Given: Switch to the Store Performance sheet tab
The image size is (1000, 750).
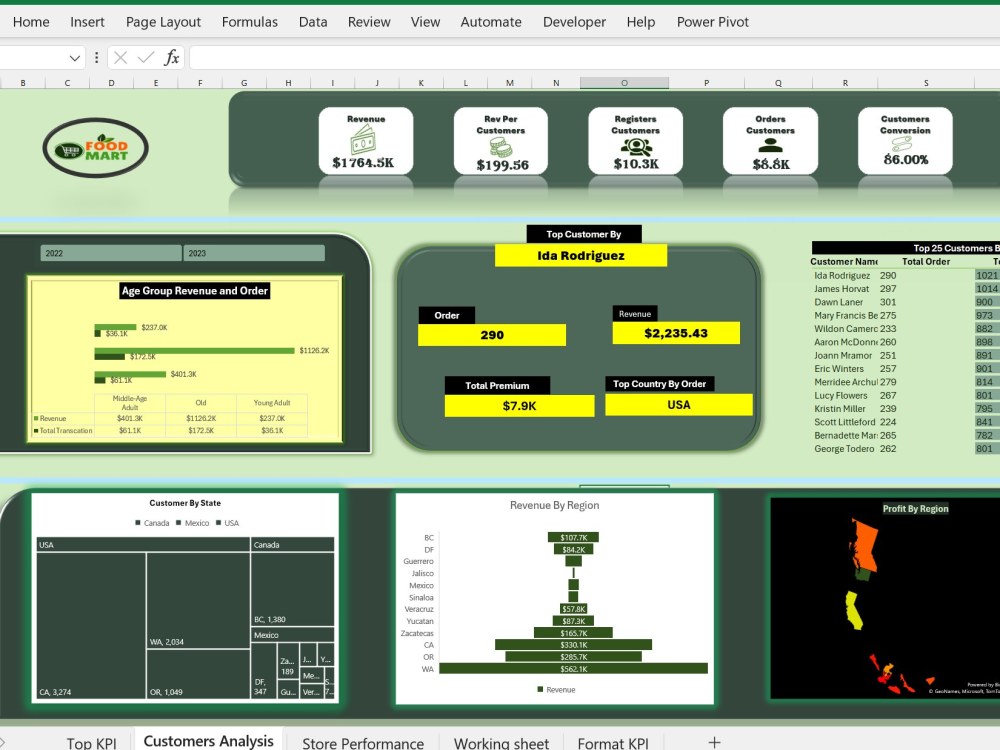Looking at the screenshot, I should tap(363, 740).
